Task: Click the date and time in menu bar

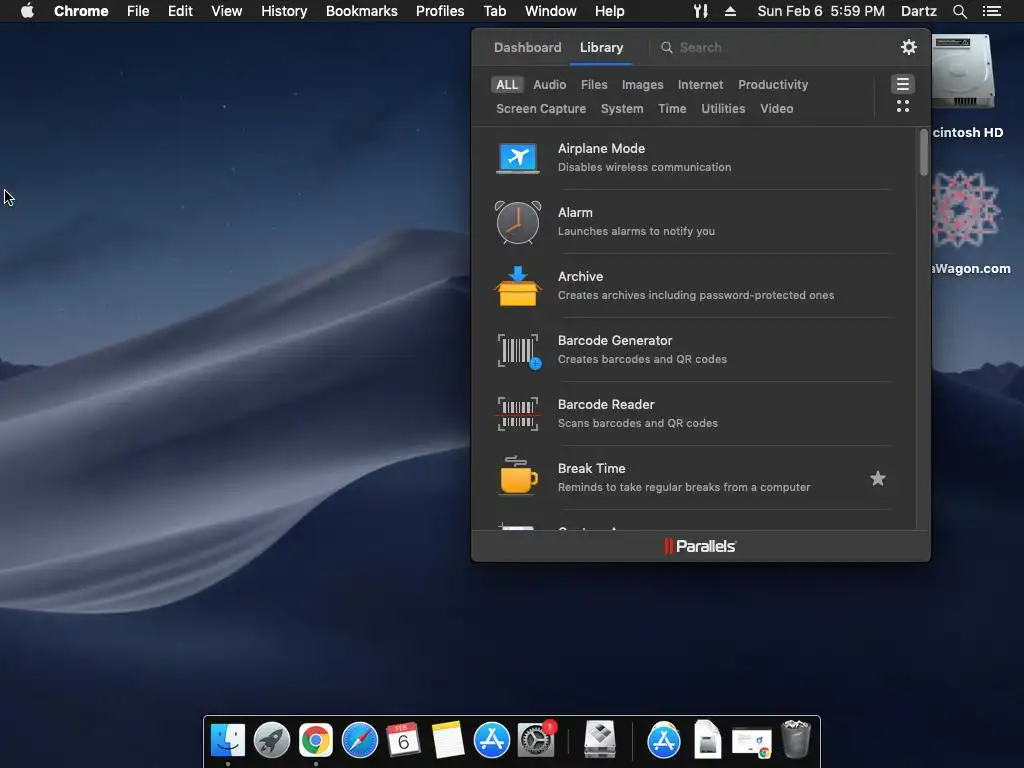Action: click(821, 11)
